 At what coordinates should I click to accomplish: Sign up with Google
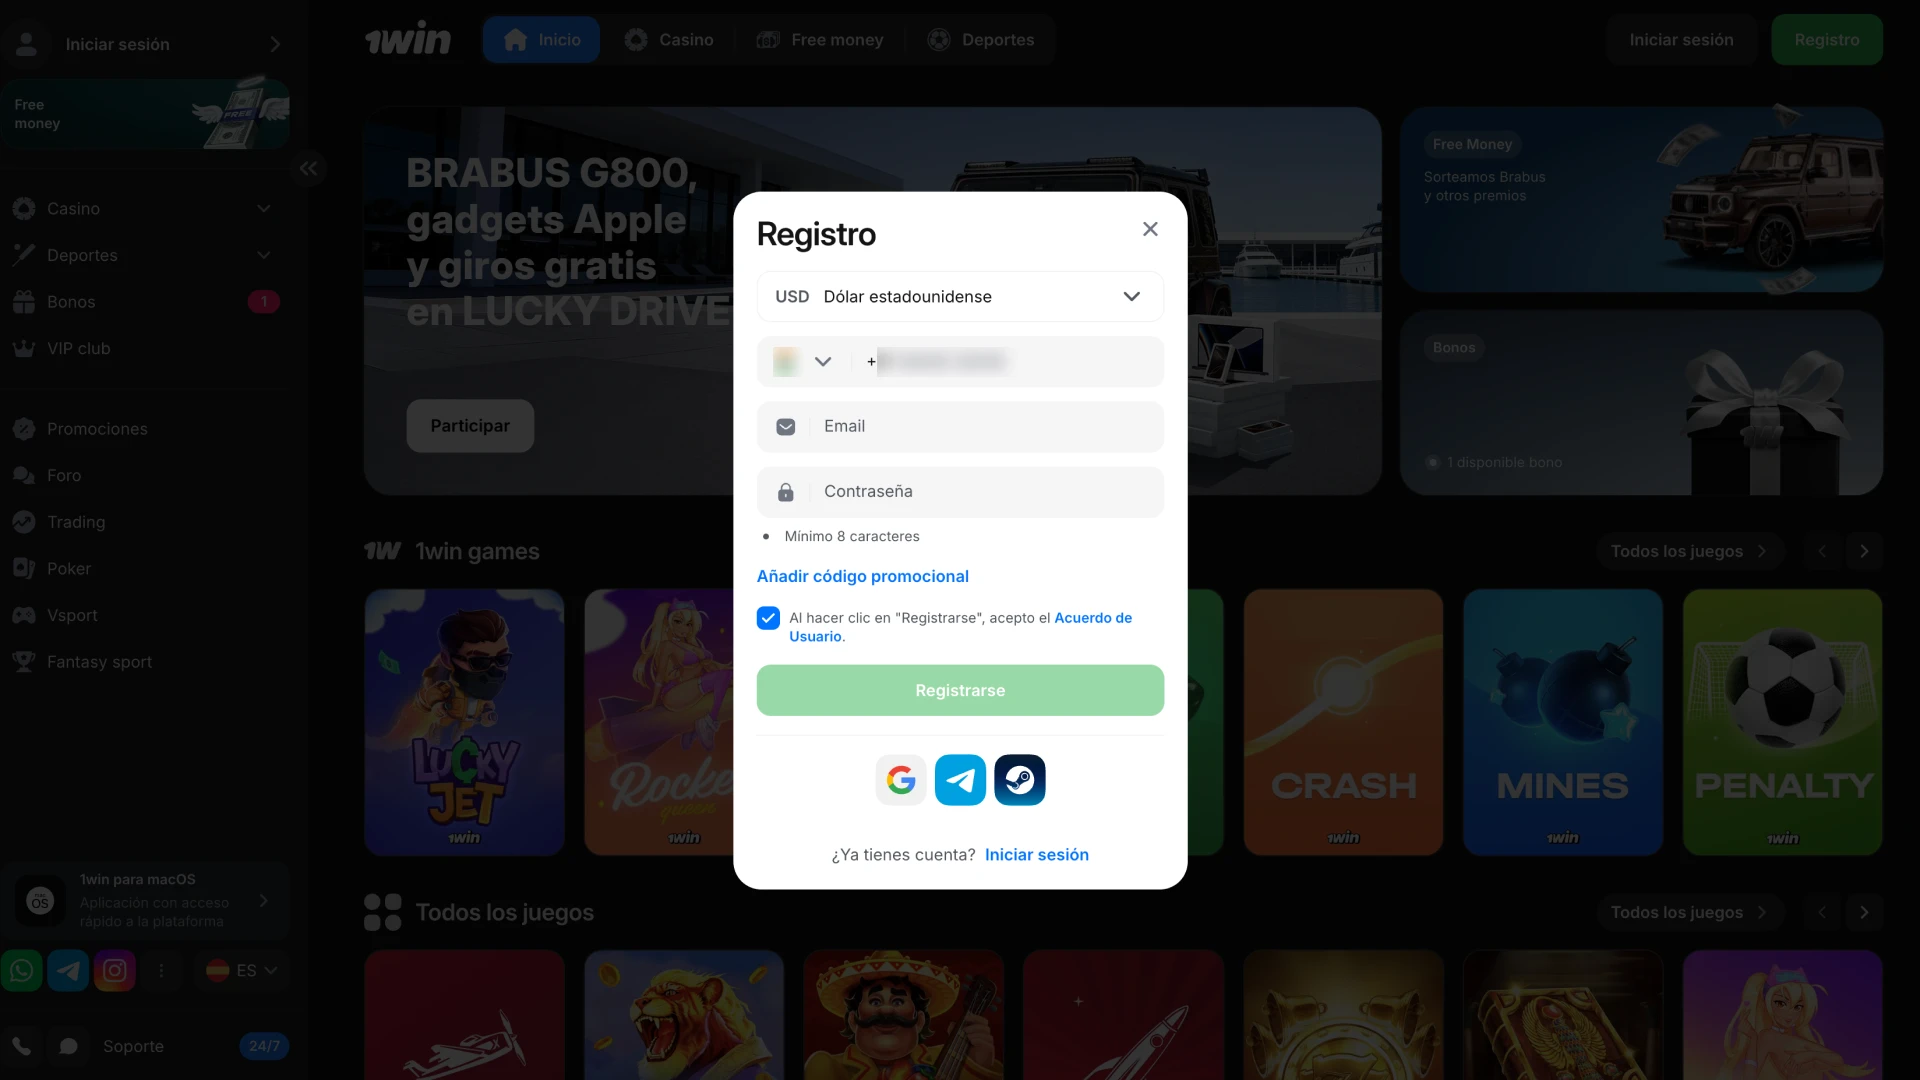900,779
